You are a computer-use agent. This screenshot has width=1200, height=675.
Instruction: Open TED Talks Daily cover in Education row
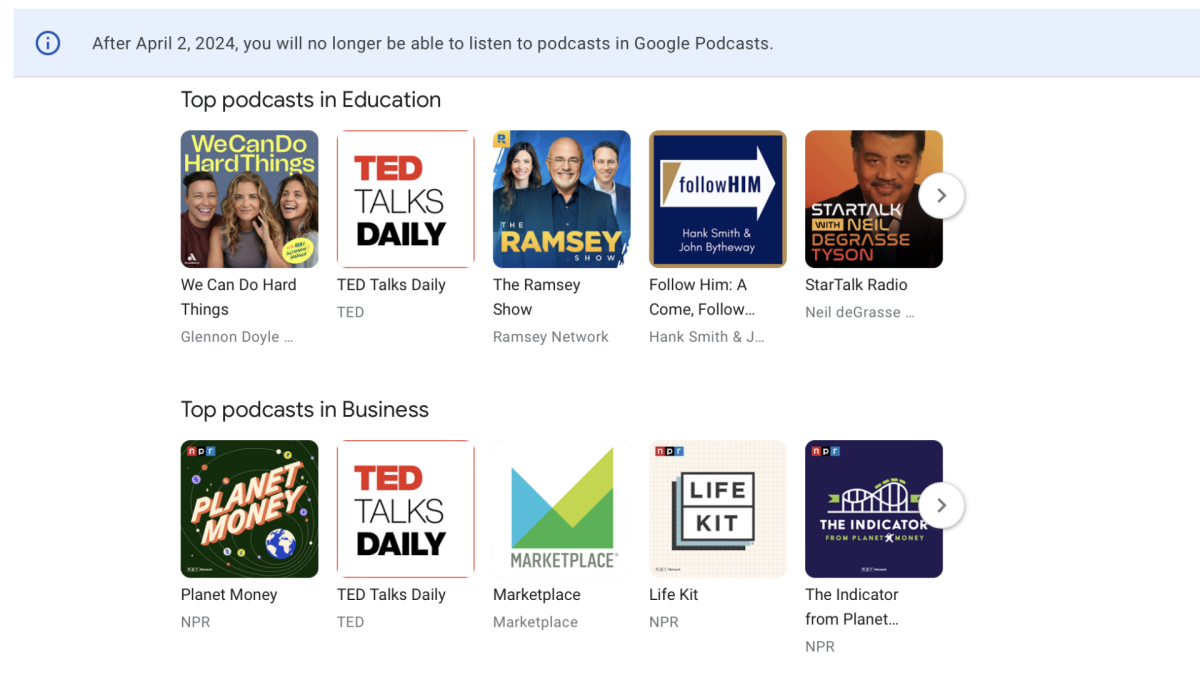405,199
